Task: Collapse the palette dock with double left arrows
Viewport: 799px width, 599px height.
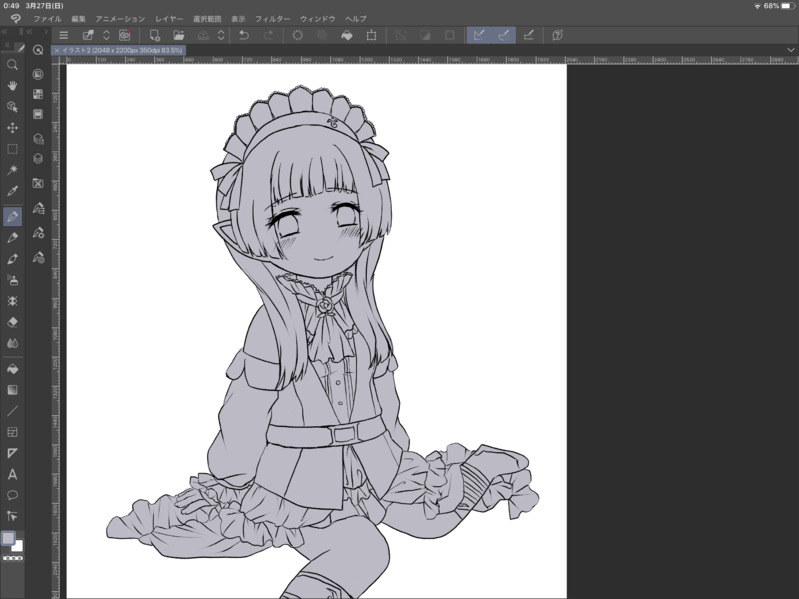Action: point(4,32)
